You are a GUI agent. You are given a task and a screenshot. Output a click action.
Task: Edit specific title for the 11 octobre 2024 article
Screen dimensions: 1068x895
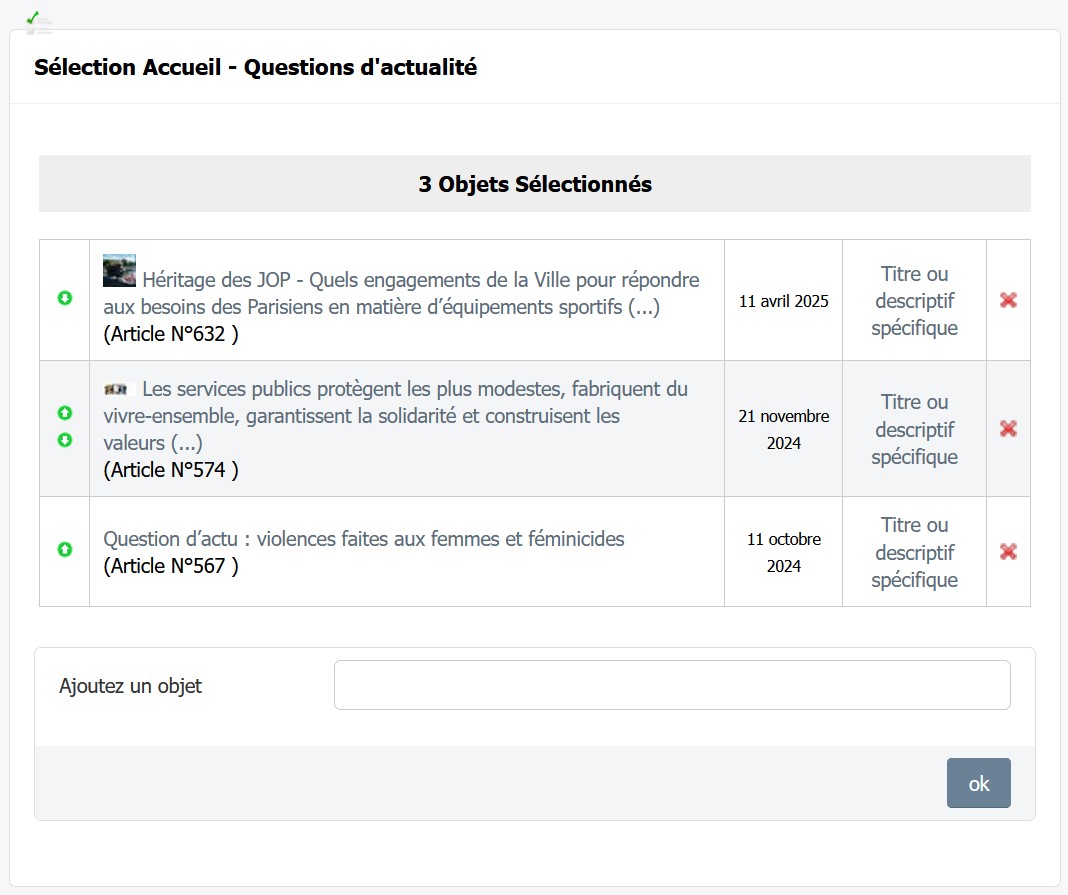click(914, 552)
